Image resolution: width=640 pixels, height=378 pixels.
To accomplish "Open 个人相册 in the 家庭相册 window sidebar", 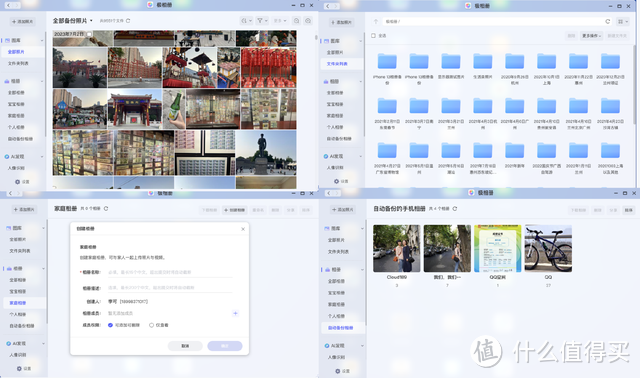I will pos(18,314).
